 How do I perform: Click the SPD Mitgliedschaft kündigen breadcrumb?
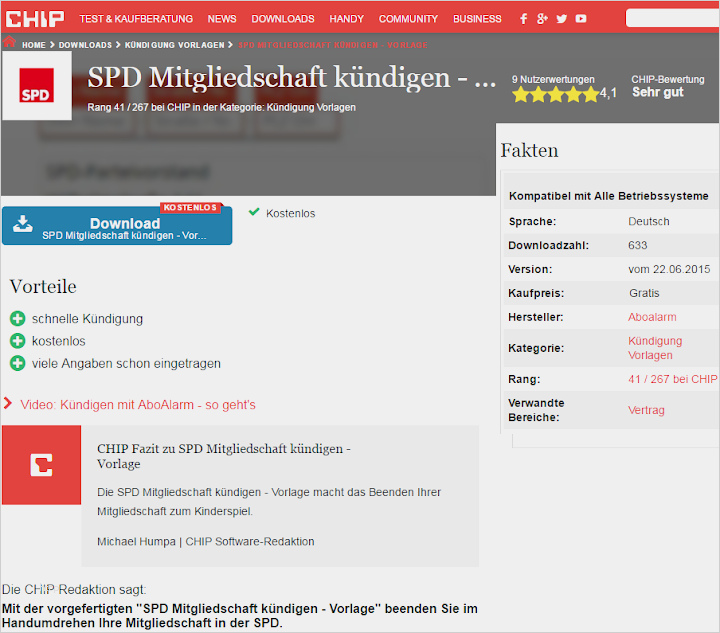point(333,45)
